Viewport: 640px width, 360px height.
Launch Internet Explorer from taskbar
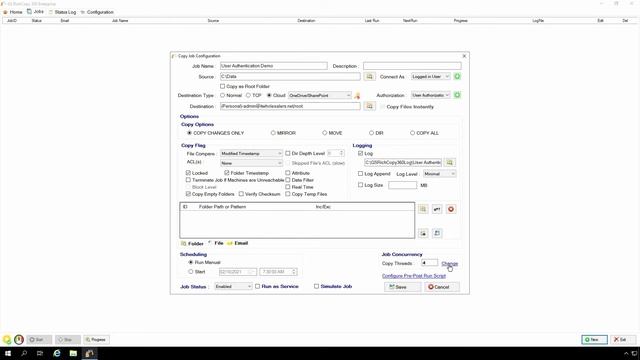pyautogui.click(x=57, y=353)
